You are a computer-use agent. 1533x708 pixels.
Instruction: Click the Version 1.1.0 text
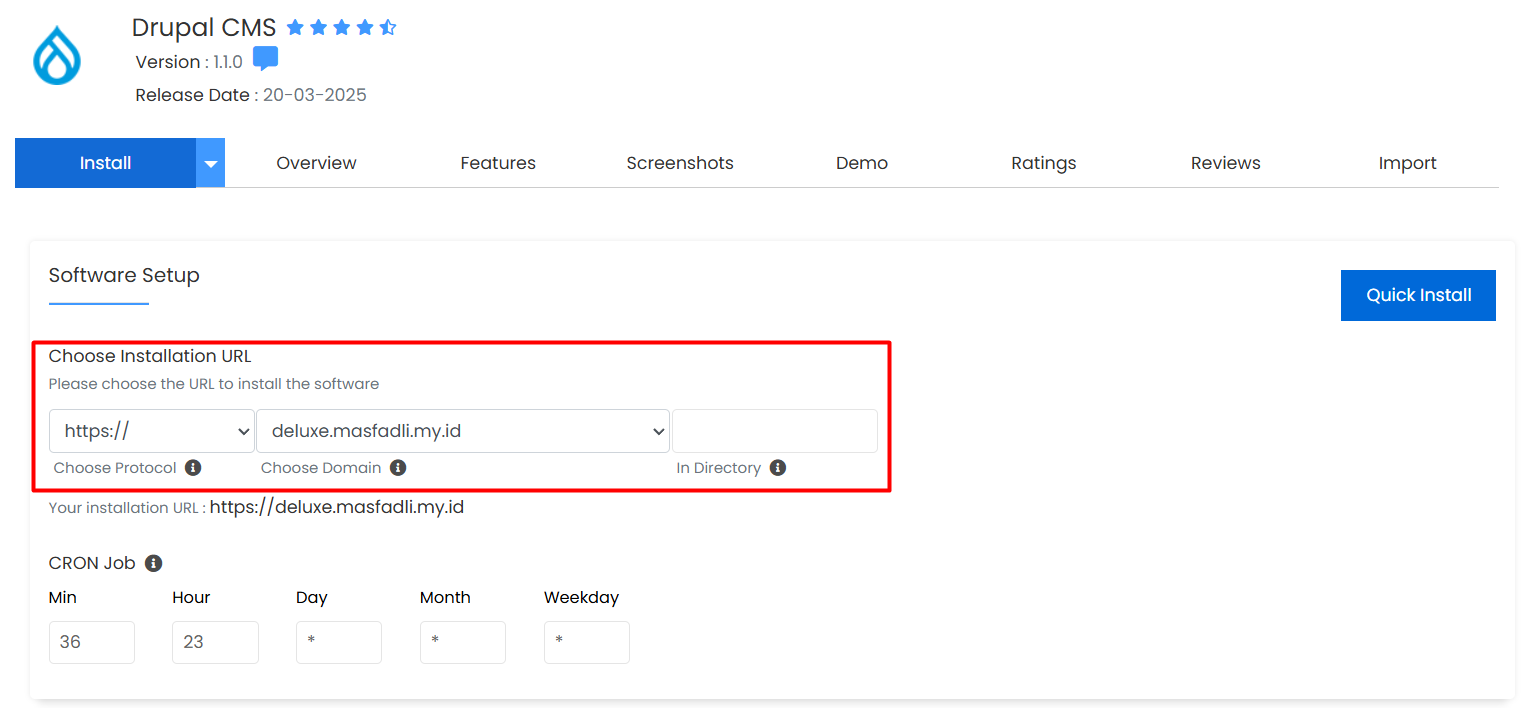(189, 62)
